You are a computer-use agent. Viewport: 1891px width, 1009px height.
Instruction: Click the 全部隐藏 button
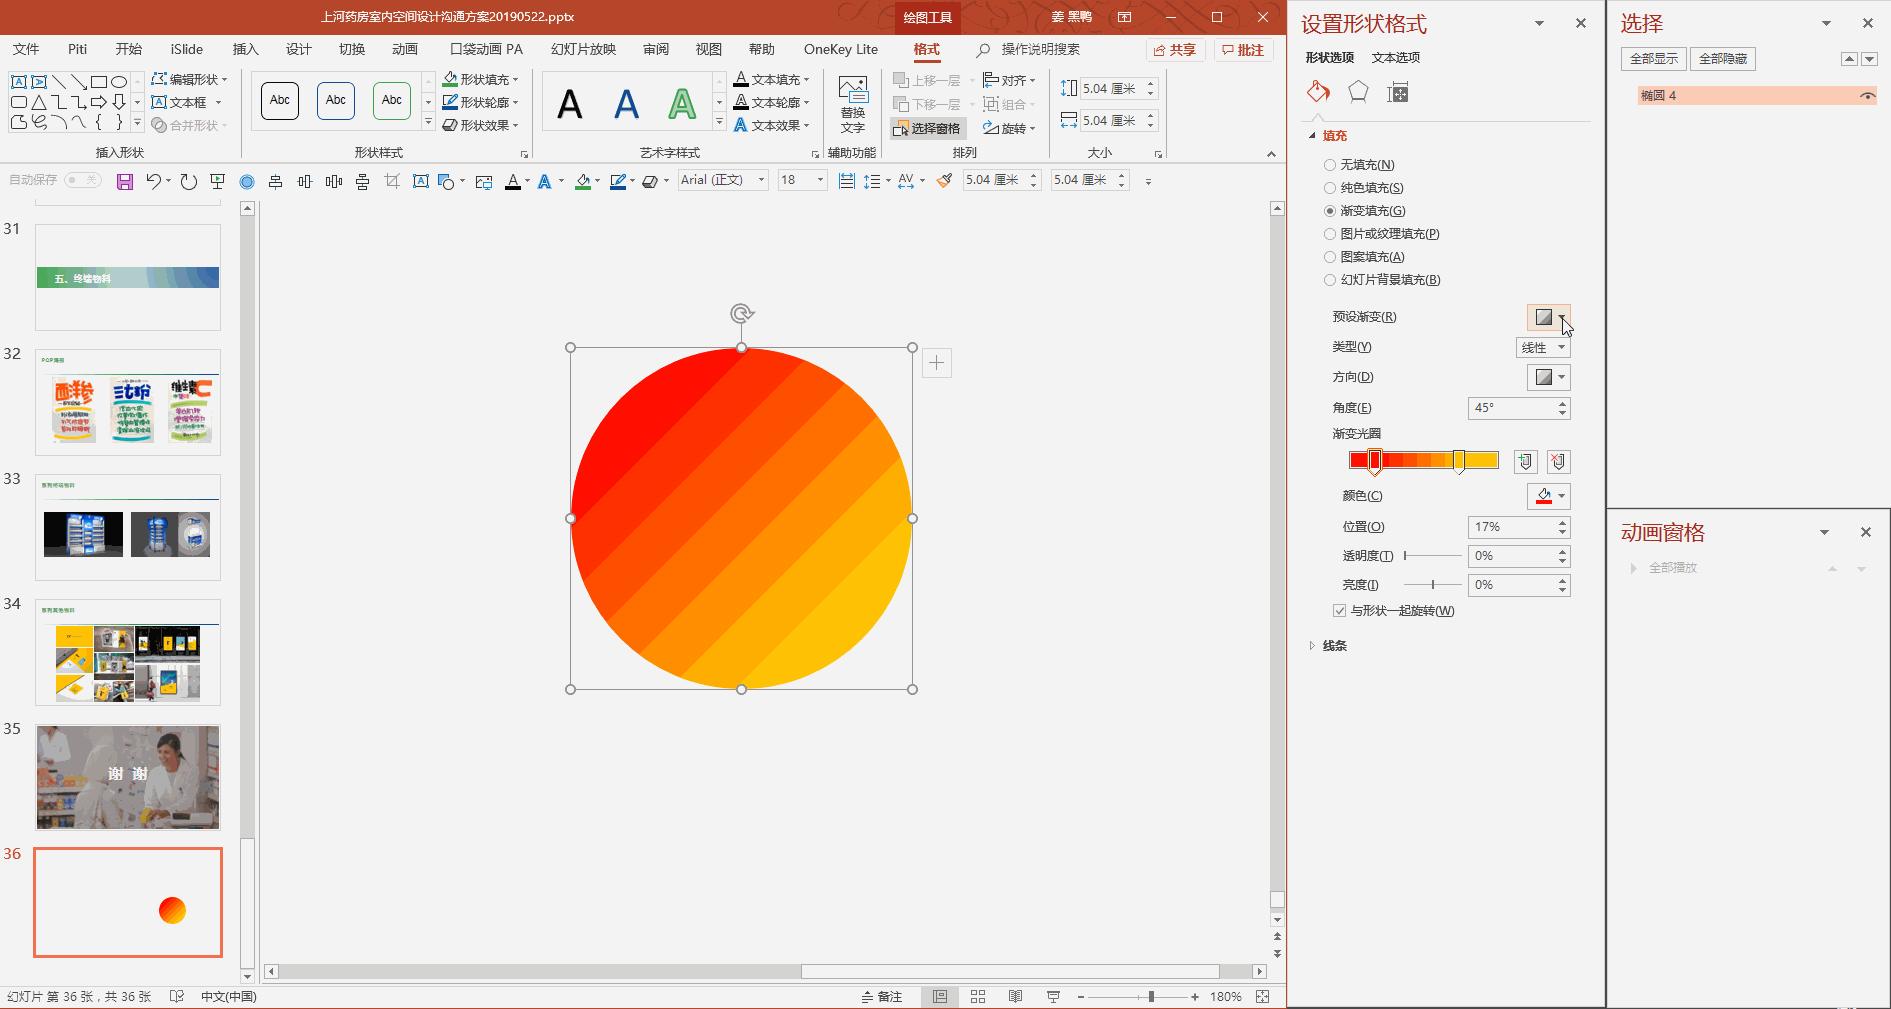pos(1722,59)
